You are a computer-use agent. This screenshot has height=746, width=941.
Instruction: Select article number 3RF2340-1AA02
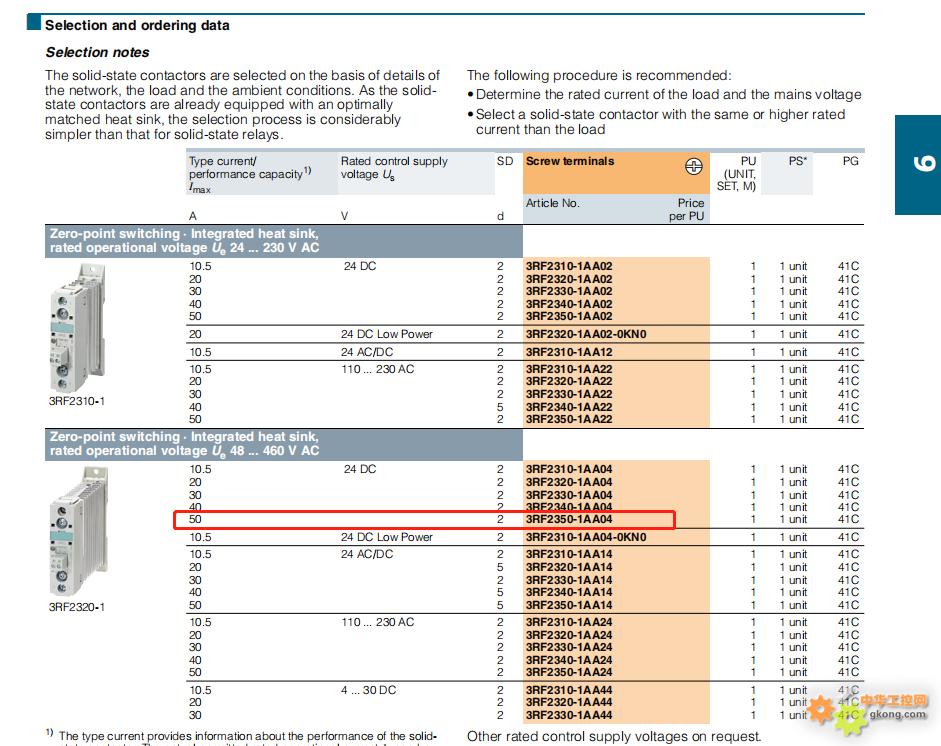coord(569,304)
